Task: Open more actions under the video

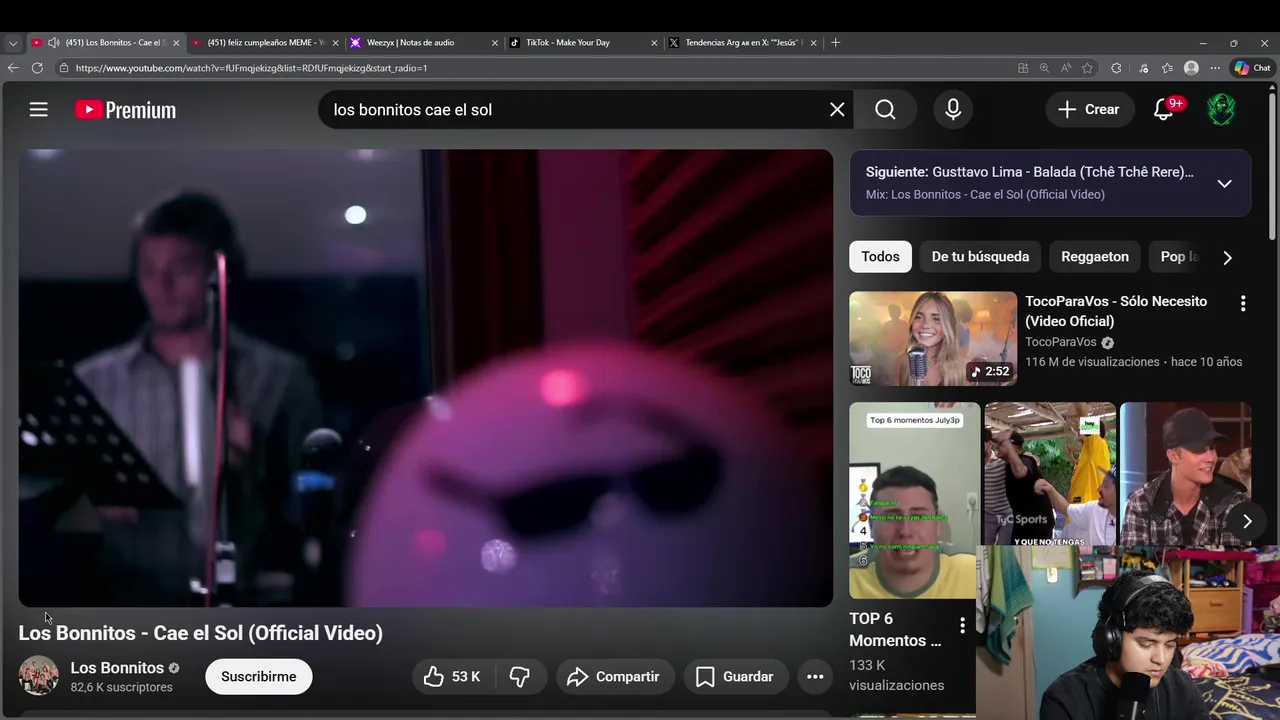Action: 815,677
